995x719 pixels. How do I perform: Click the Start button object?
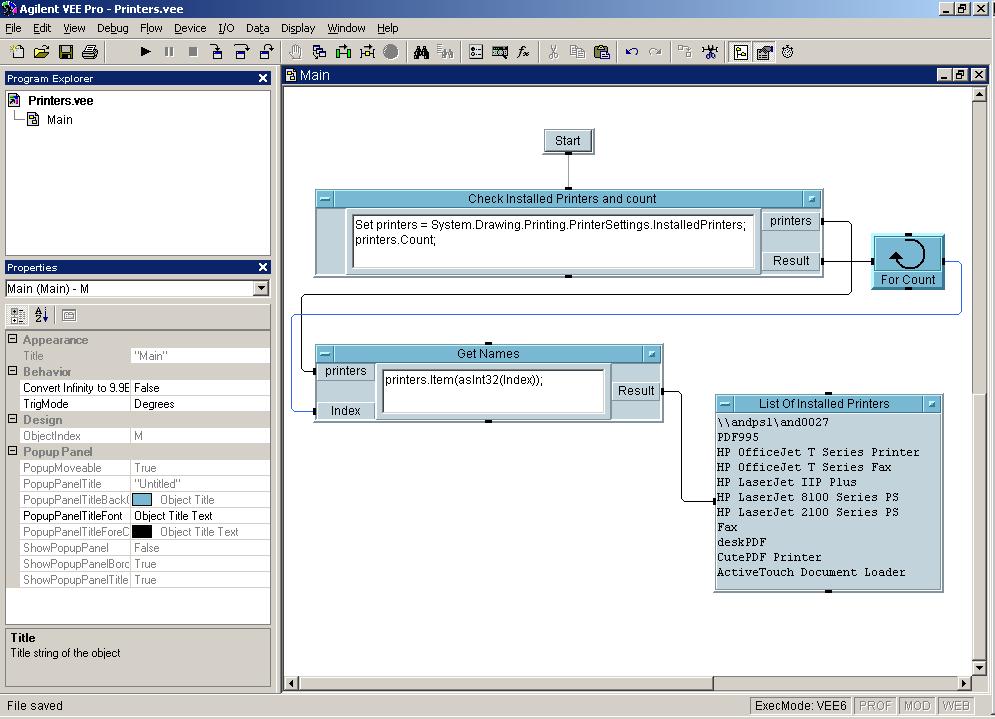coord(568,141)
